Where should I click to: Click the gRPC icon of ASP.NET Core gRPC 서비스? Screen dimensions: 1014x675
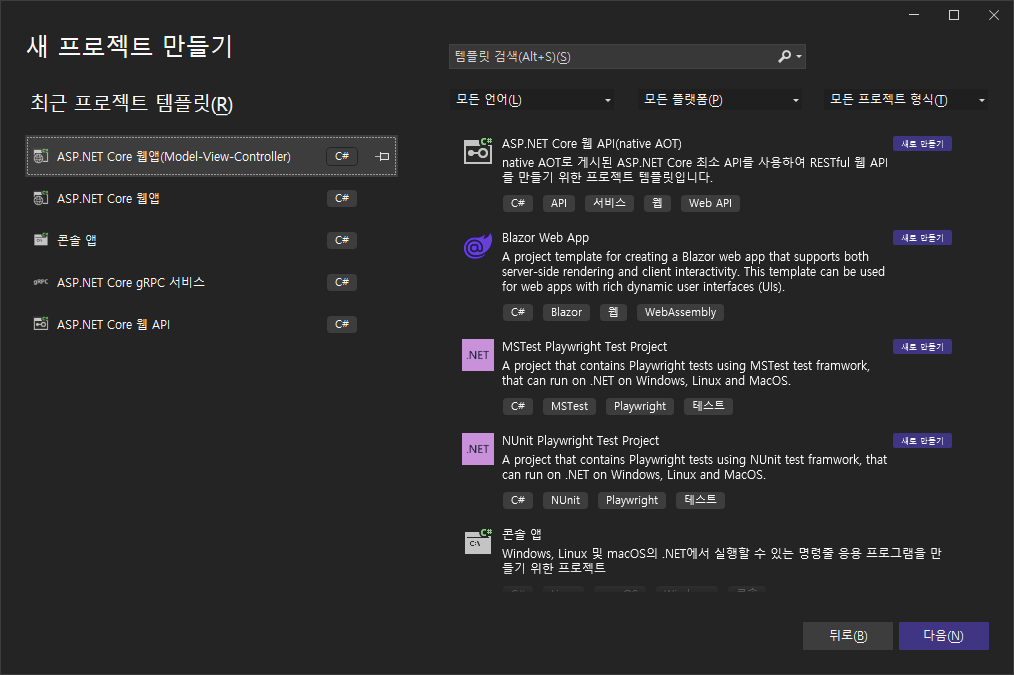click(x=41, y=282)
